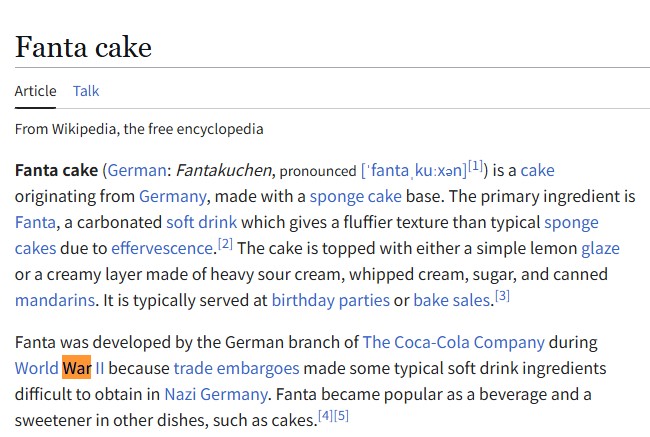The image size is (650, 437).
Task: Follow the cake link
Action: [x=537, y=170]
